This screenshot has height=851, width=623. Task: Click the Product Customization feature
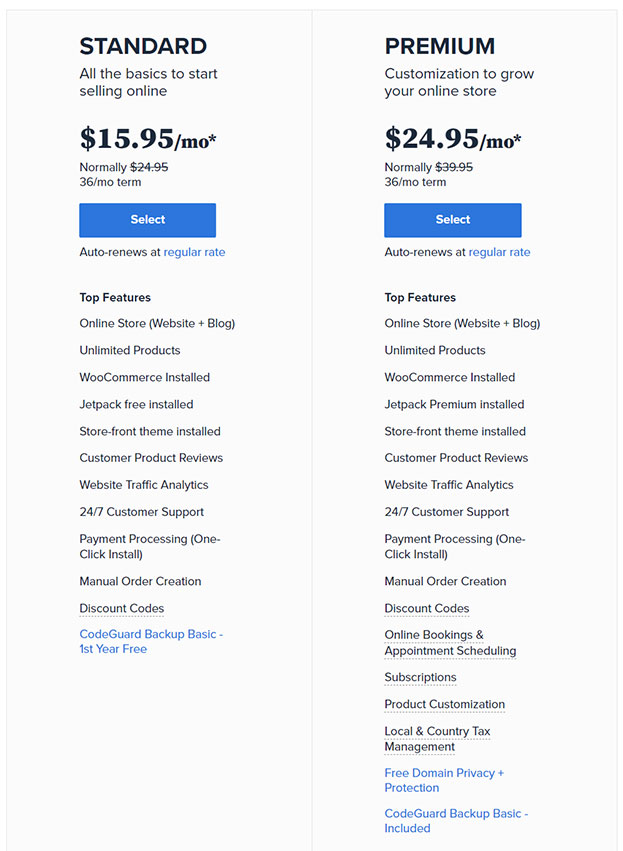[444, 704]
